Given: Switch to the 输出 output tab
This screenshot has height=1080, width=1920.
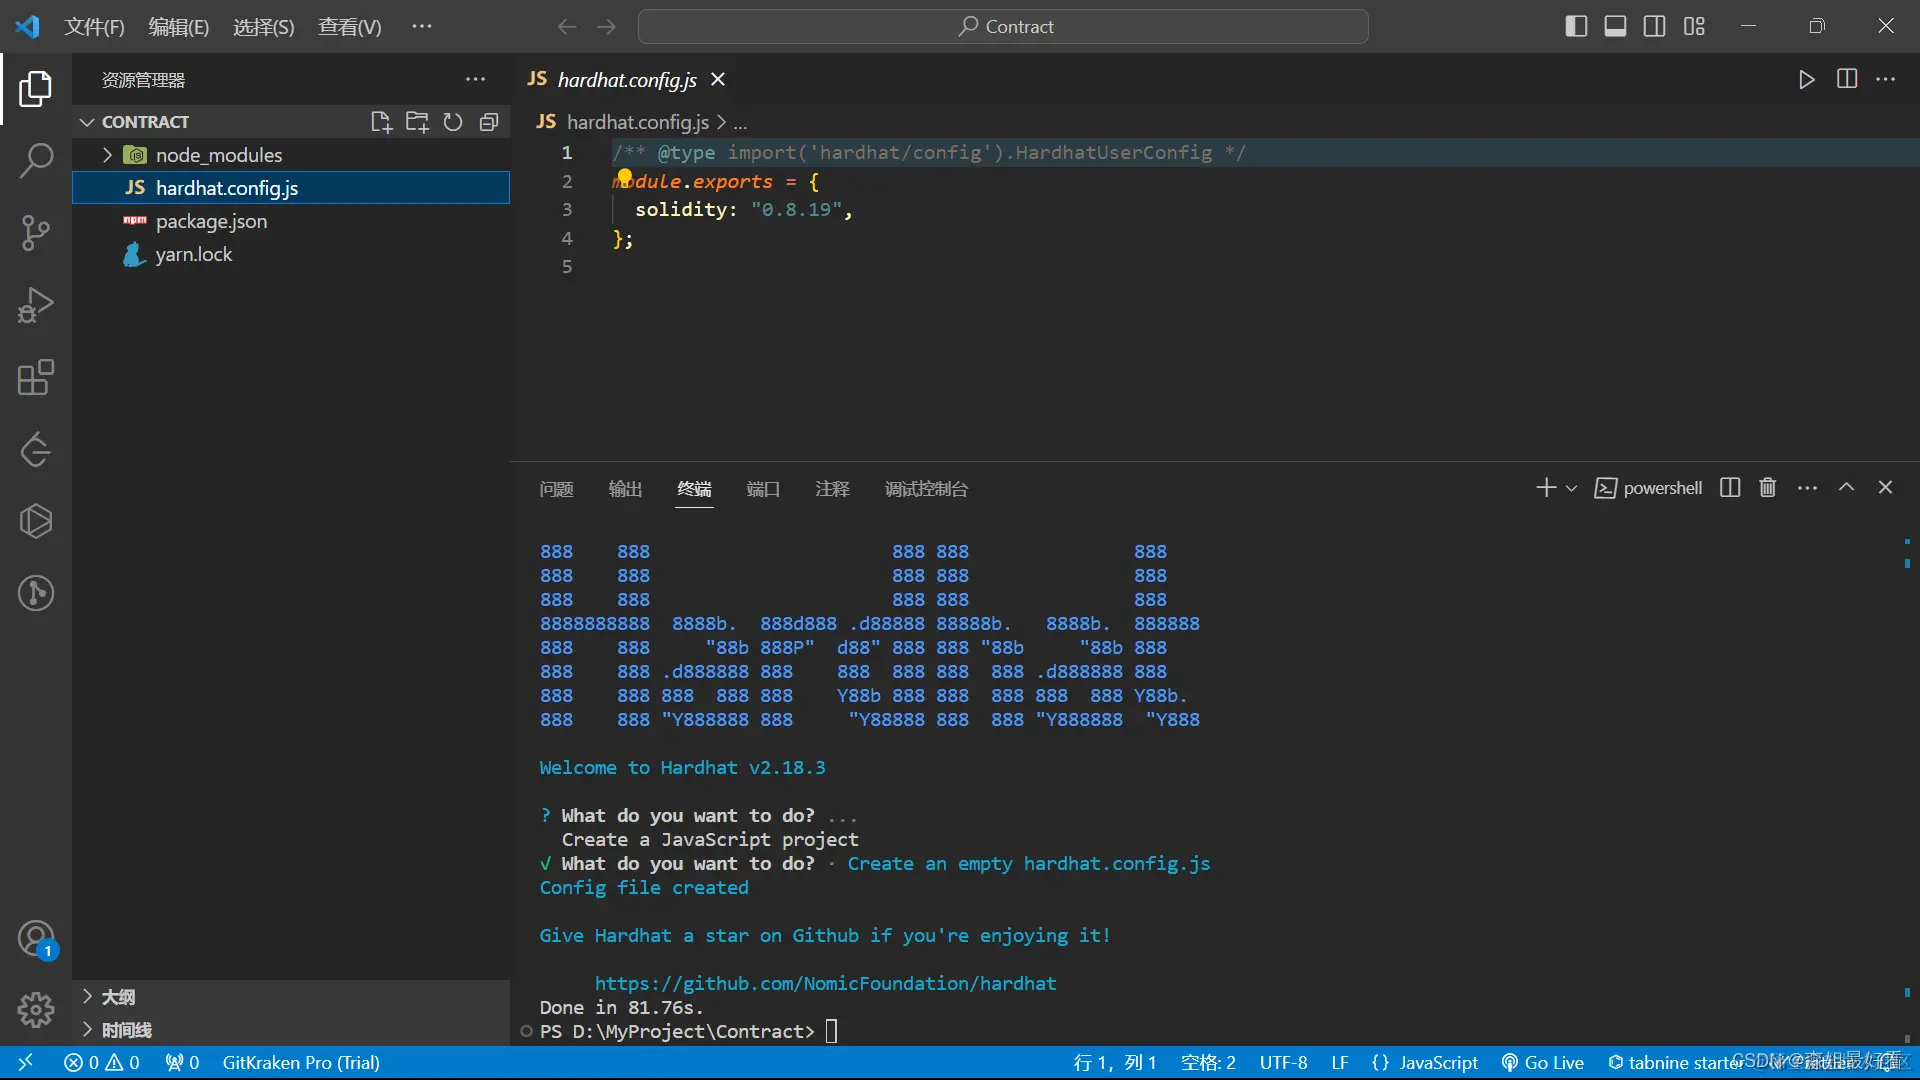Looking at the screenshot, I should coord(625,489).
